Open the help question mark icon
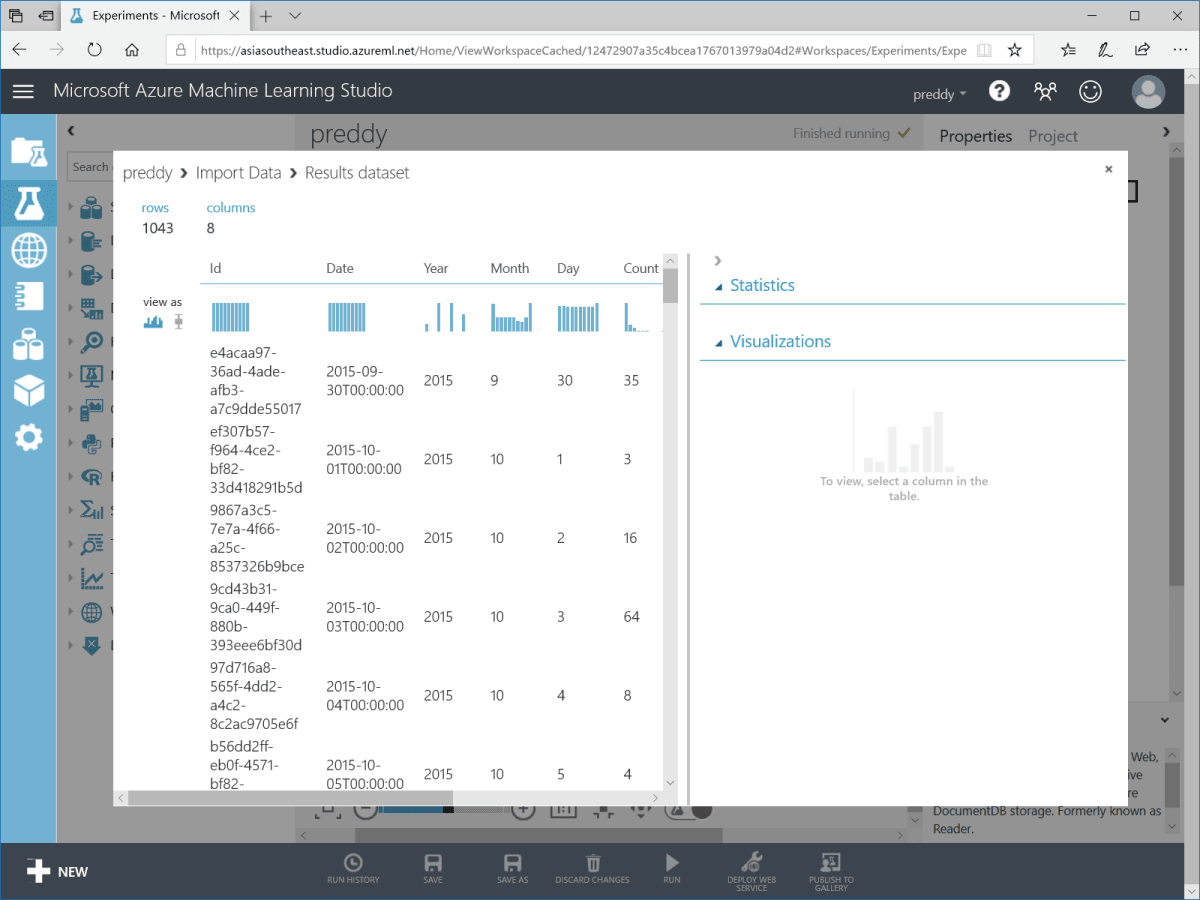The height and width of the screenshot is (900, 1200). (x=999, y=91)
